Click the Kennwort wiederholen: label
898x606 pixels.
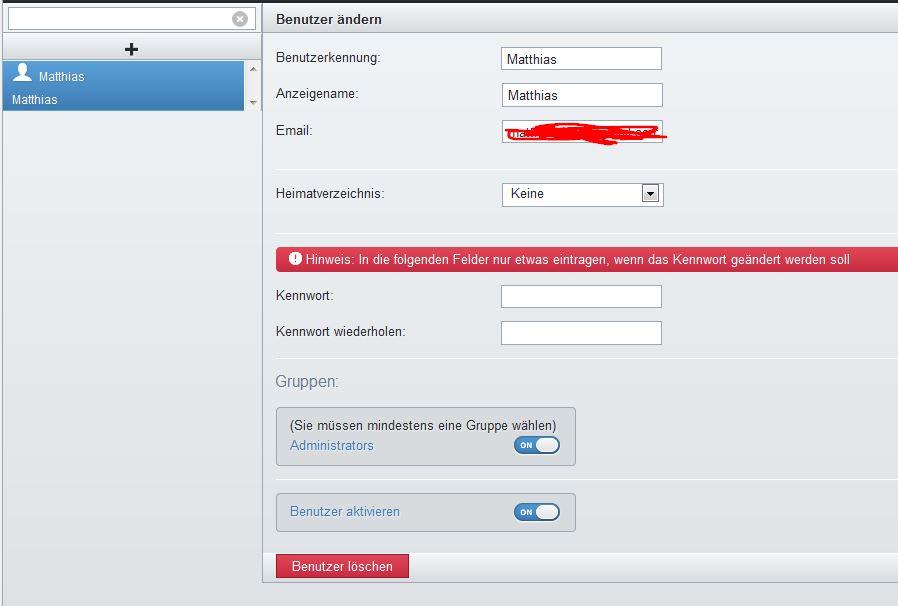pos(341,332)
